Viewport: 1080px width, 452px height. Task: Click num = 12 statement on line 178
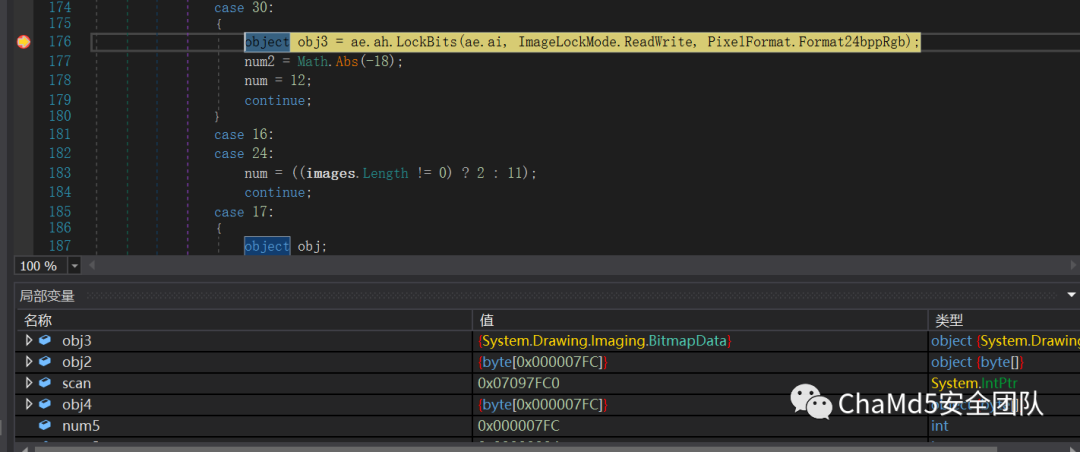(x=278, y=81)
